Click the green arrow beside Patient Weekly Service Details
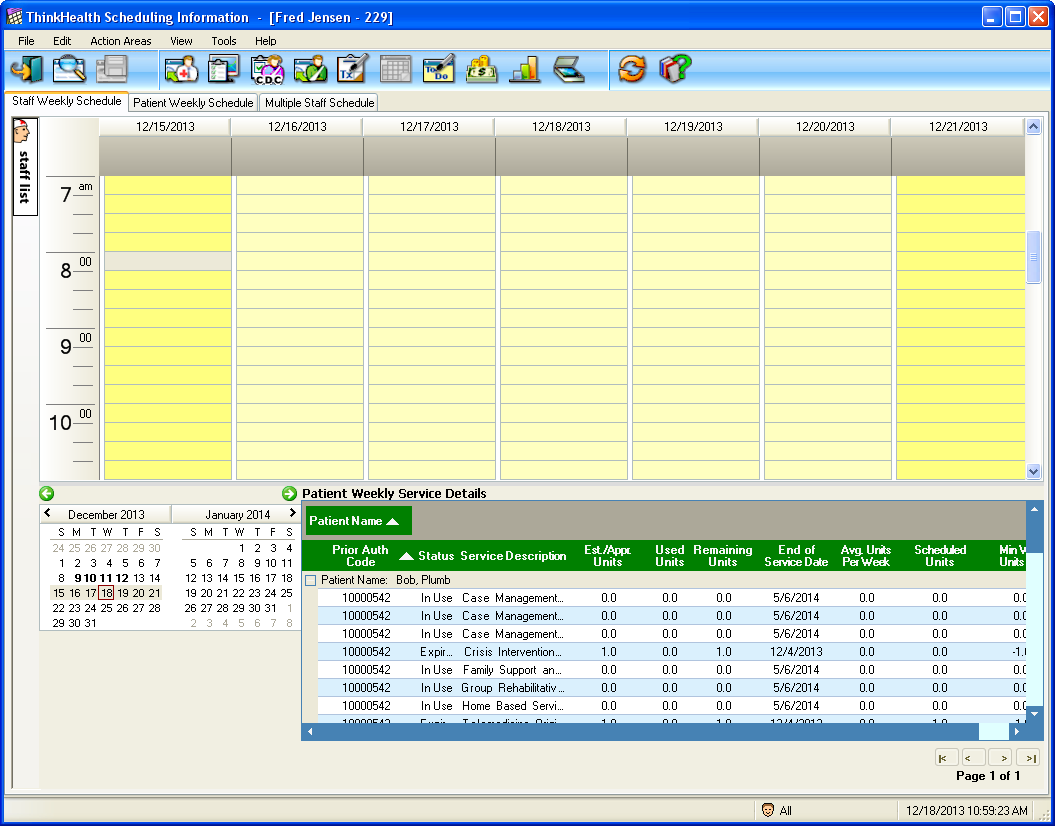1055x826 pixels. [289, 494]
